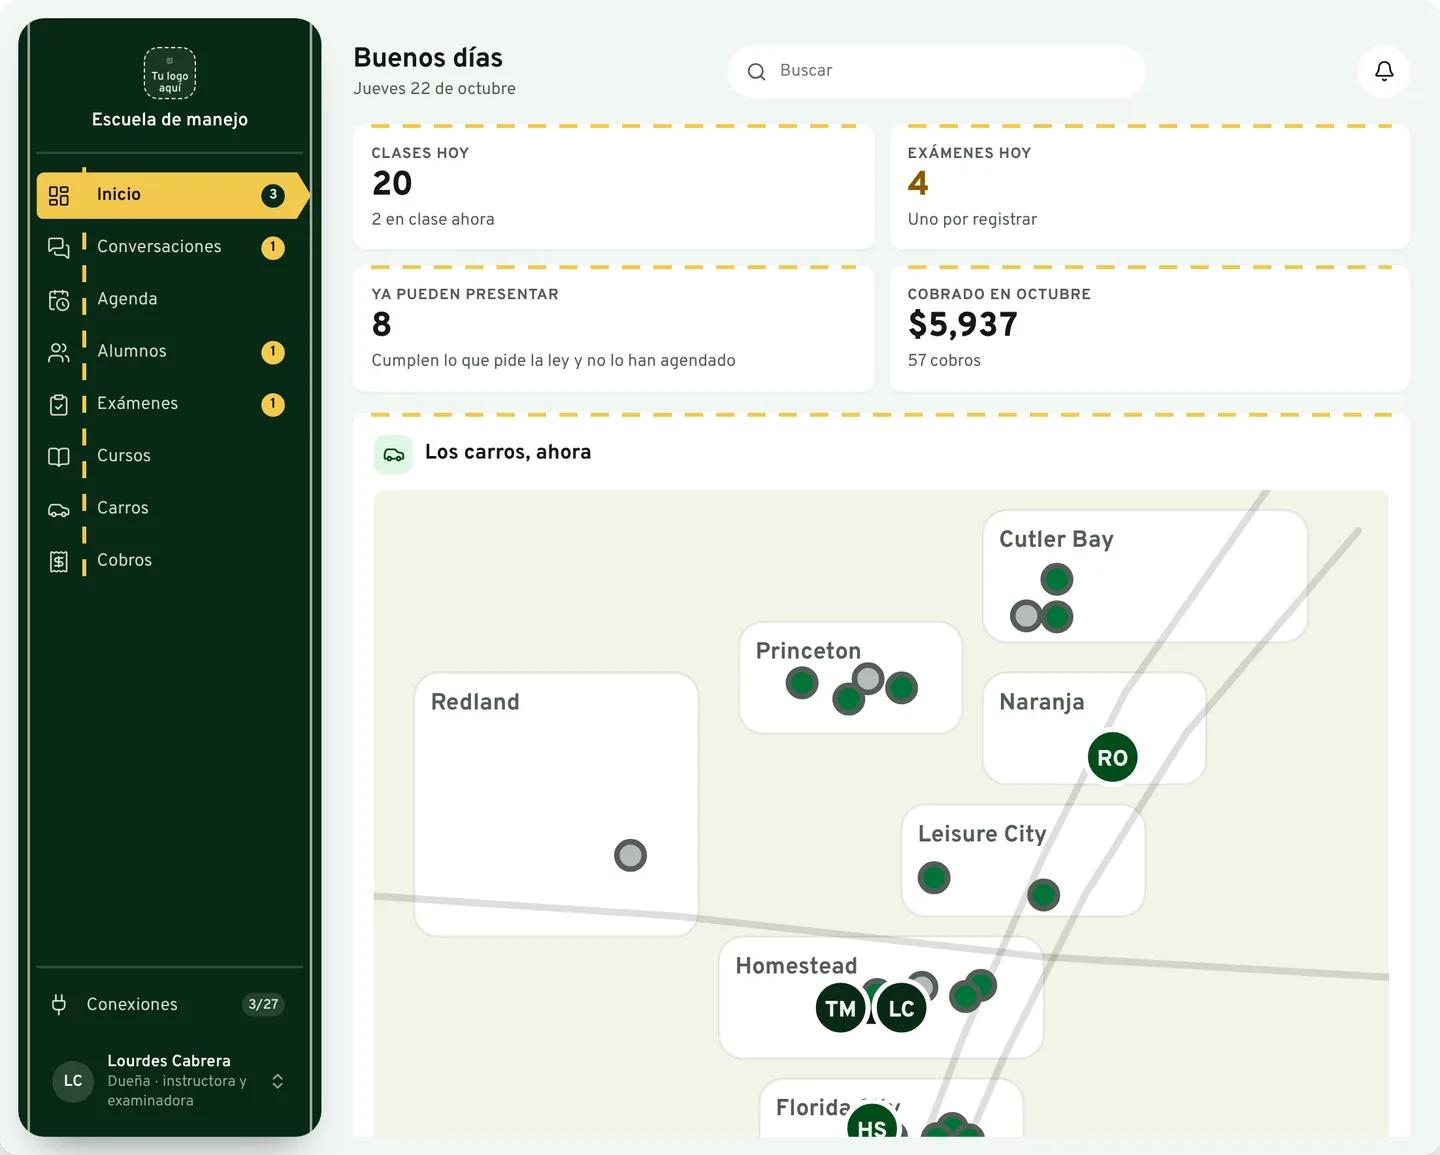Click the Conversaciones chat bubbles icon
Viewport: 1440px width, 1155px height.
tap(59, 247)
